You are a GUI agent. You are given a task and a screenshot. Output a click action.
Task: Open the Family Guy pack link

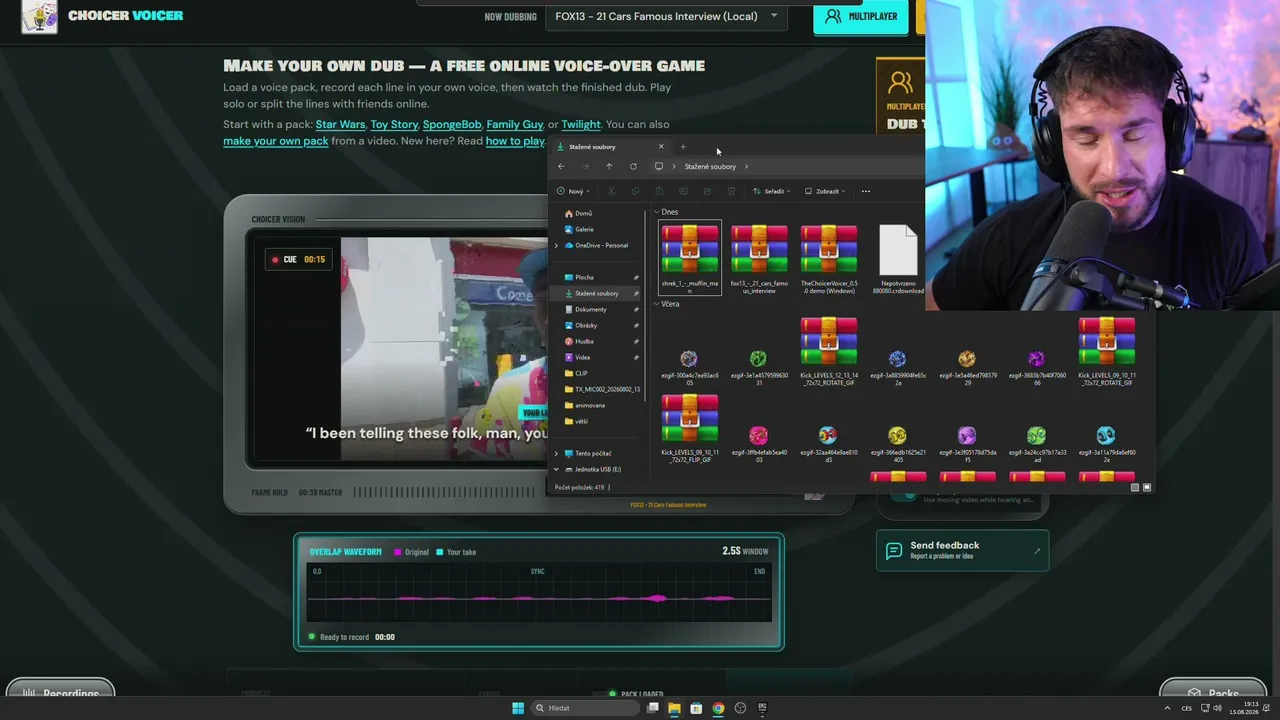(514, 124)
